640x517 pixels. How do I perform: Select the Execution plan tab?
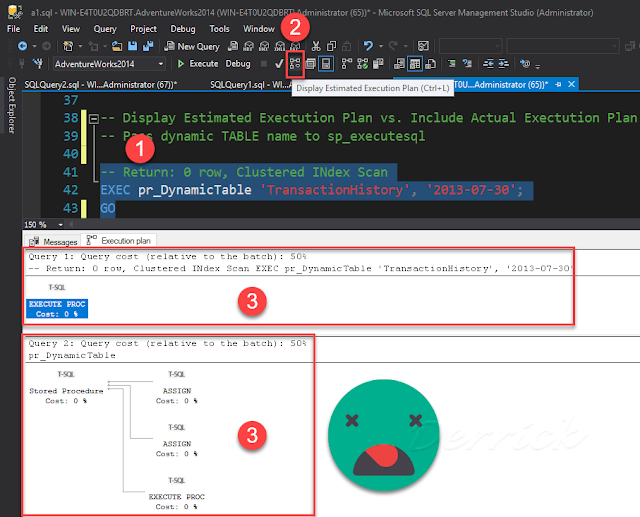(x=119, y=241)
